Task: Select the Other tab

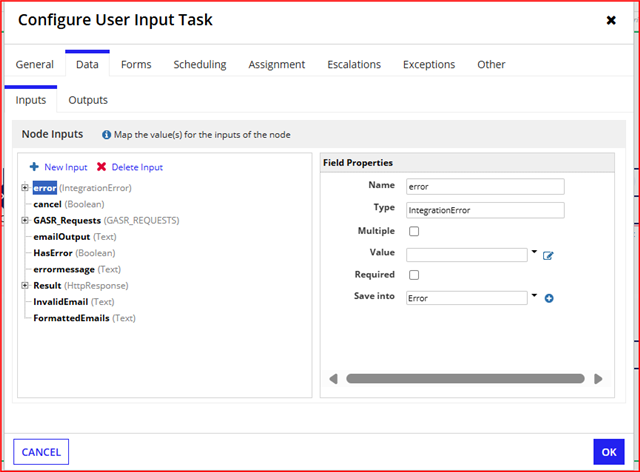Action: pyautogui.click(x=491, y=65)
